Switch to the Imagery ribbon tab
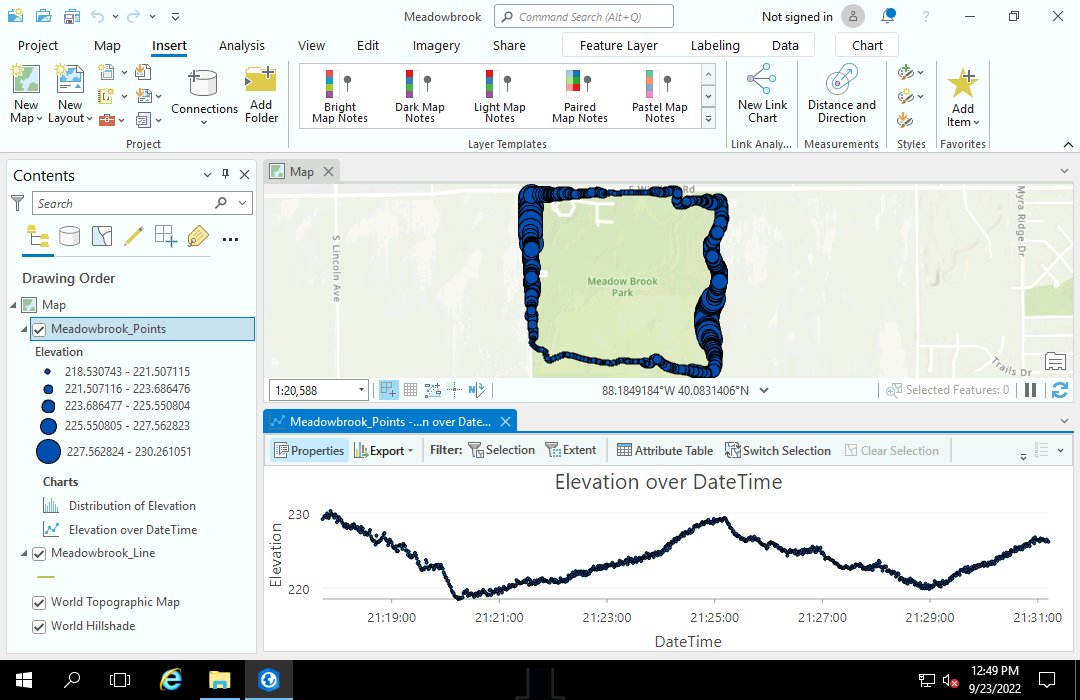 pyautogui.click(x=436, y=45)
